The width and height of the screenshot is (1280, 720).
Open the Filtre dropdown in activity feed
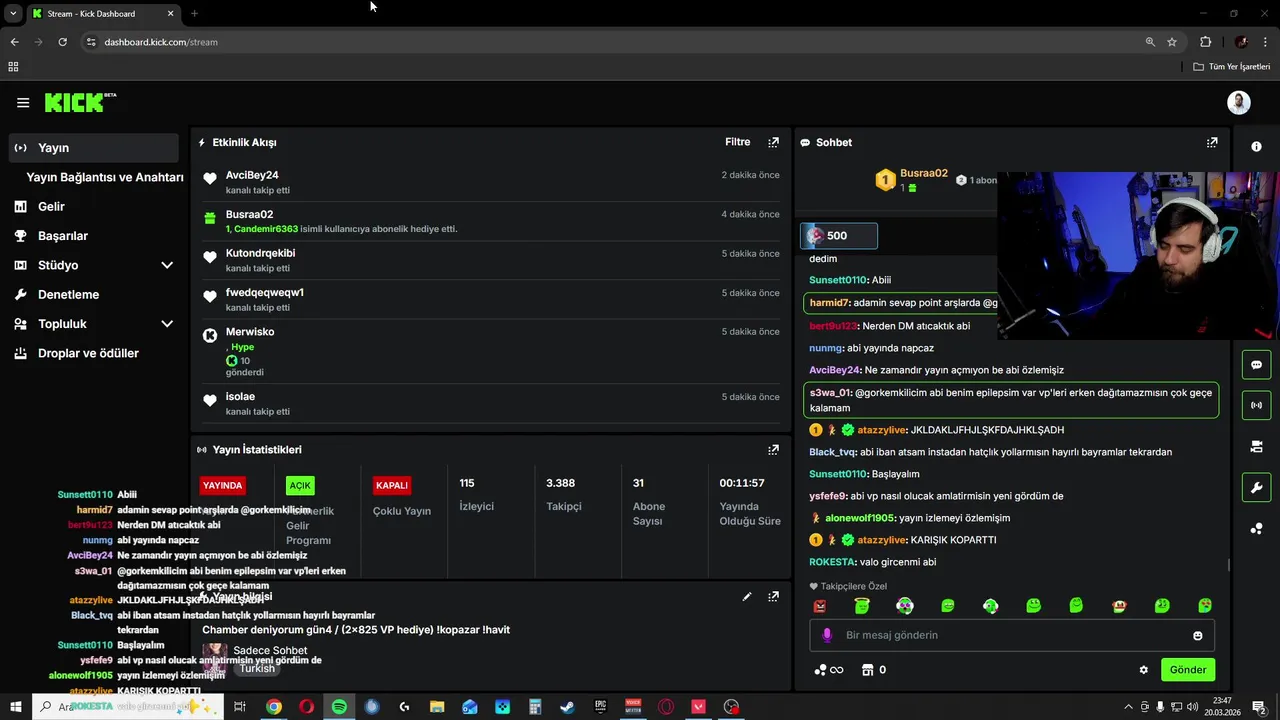737,142
